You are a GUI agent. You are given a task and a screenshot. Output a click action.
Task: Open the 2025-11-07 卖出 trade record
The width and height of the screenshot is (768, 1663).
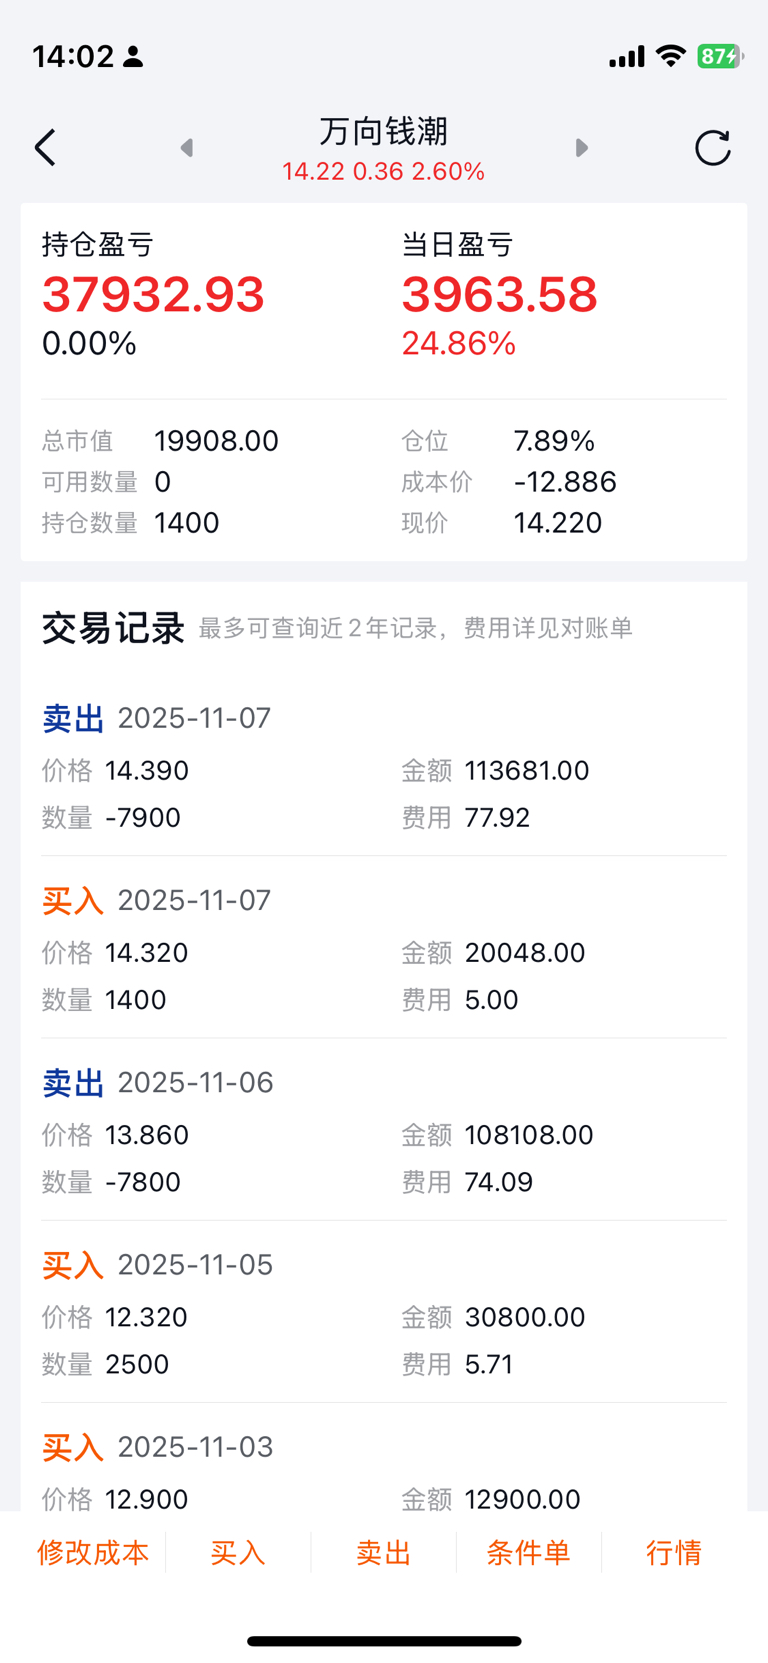point(384,768)
